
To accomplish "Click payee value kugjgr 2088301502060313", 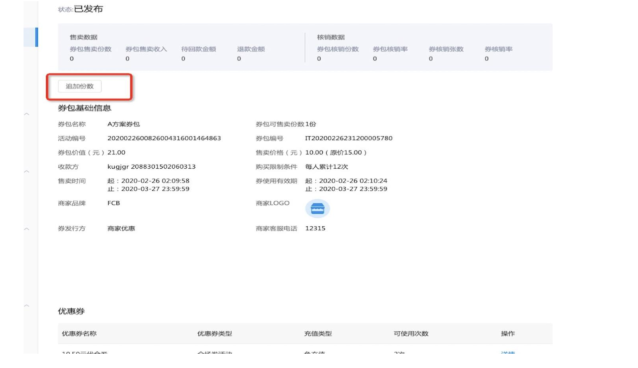I will tap(151, 166).
